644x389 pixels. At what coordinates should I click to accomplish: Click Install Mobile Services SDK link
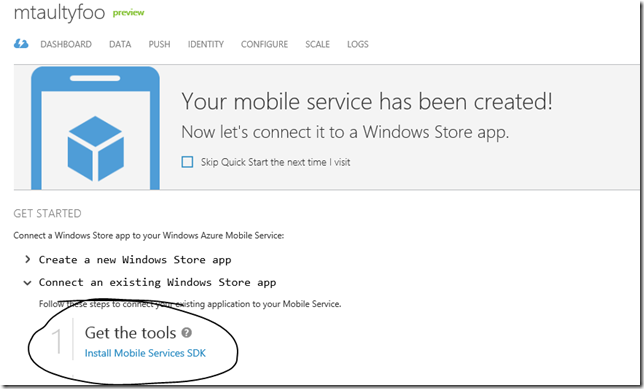click(145, 353)
